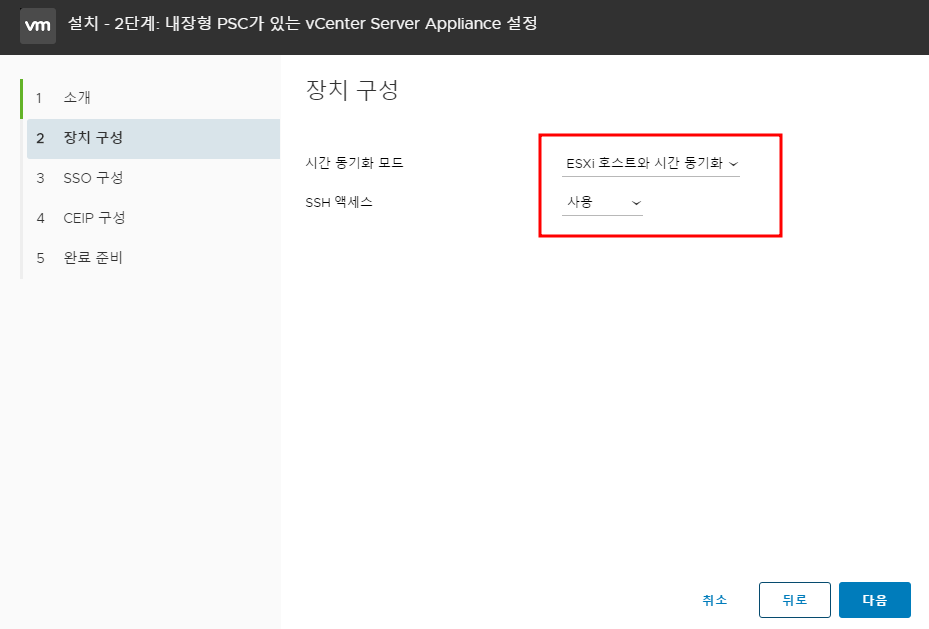Screen dimensions: 929x629
Task: Select step 5 완료 준비
Action: tap(153, 258)
